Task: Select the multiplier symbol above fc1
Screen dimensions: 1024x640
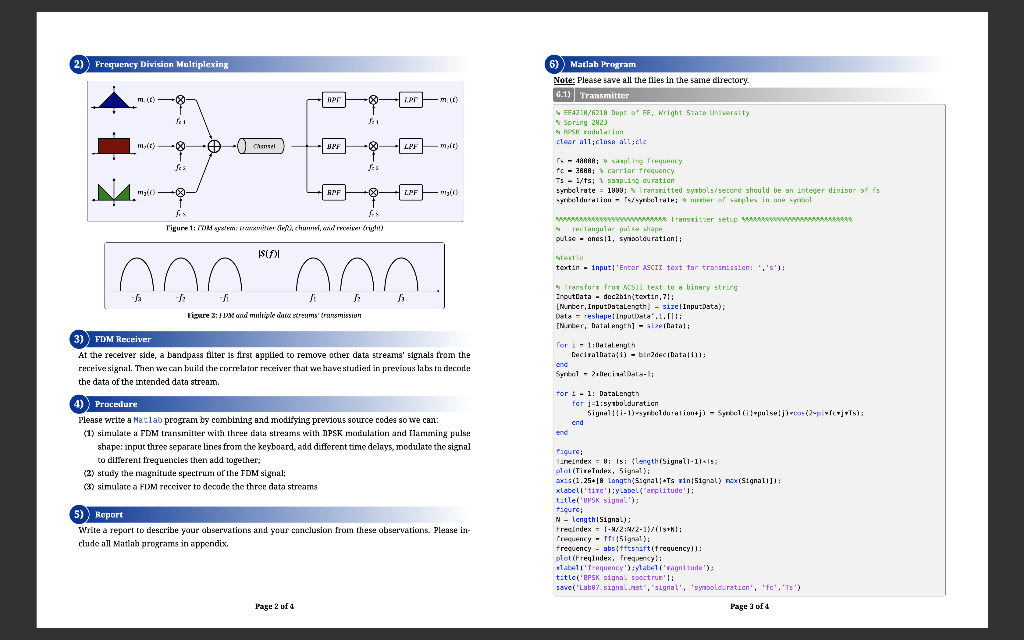Action: point(180,99)
